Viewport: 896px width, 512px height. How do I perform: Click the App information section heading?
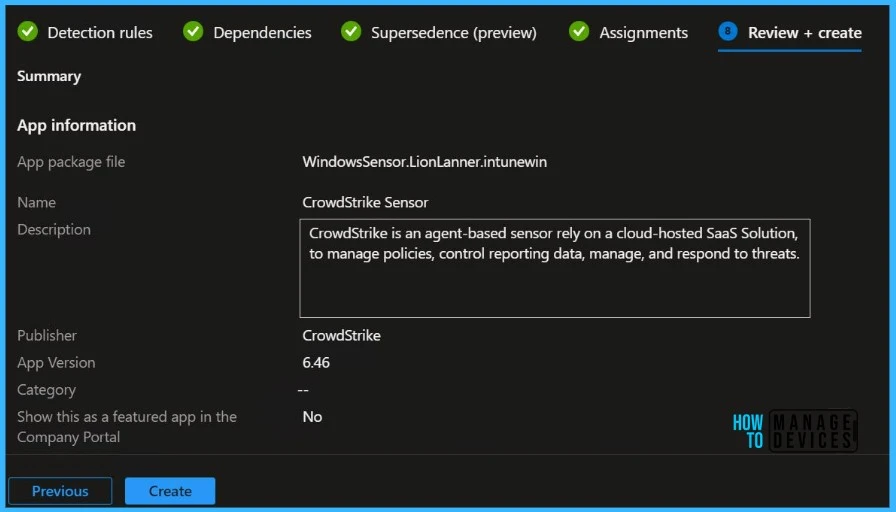[76, 125]
